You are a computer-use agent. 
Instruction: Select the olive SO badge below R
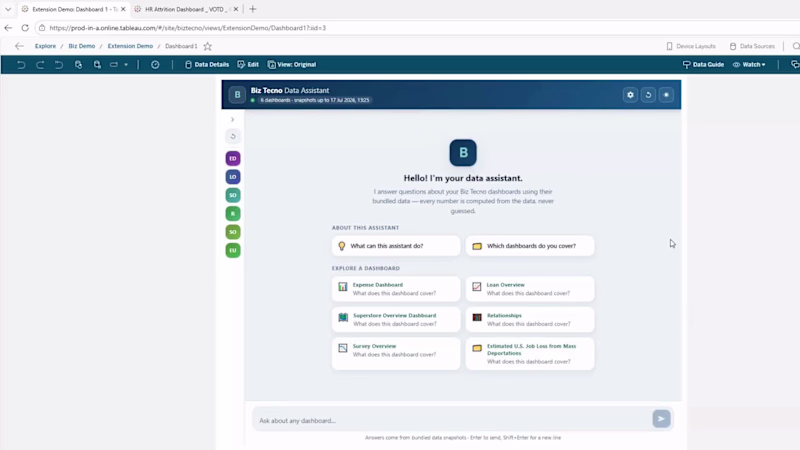pyautogui.click(x=233, y=232)
